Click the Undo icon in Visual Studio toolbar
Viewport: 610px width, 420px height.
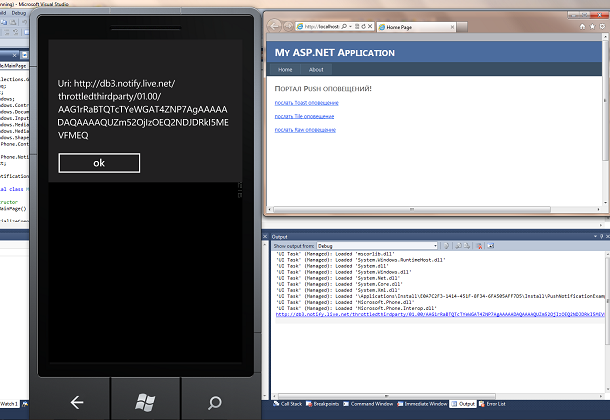(25, 23)
